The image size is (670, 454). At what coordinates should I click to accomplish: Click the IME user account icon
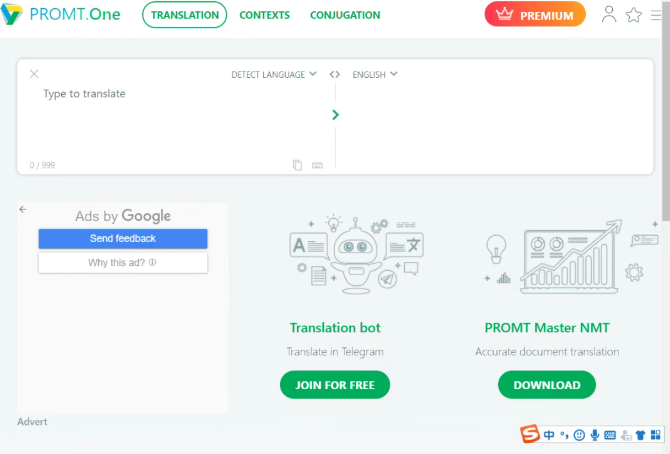pos(626,436)
